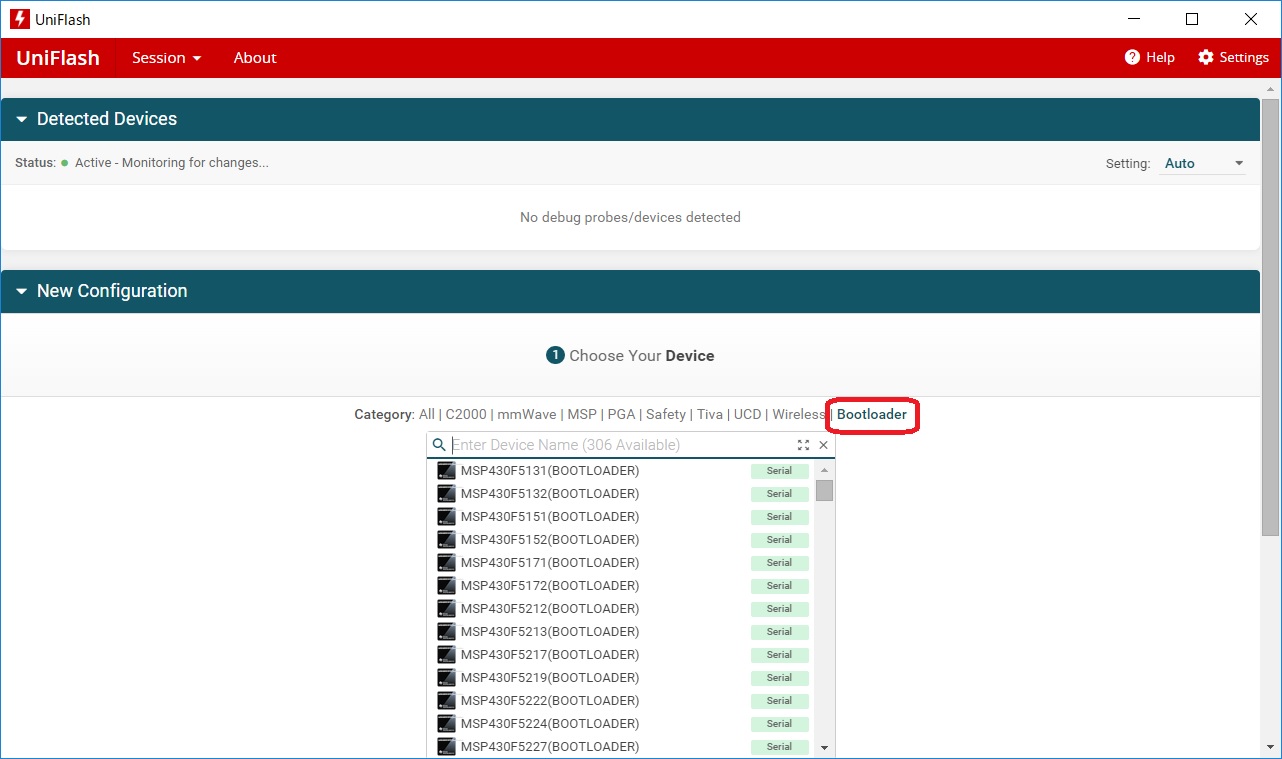Click the chip icon beside MSP430F5212(BOOTLOADER)
Screen dimensions: 1282x759
tap(446, 609)
